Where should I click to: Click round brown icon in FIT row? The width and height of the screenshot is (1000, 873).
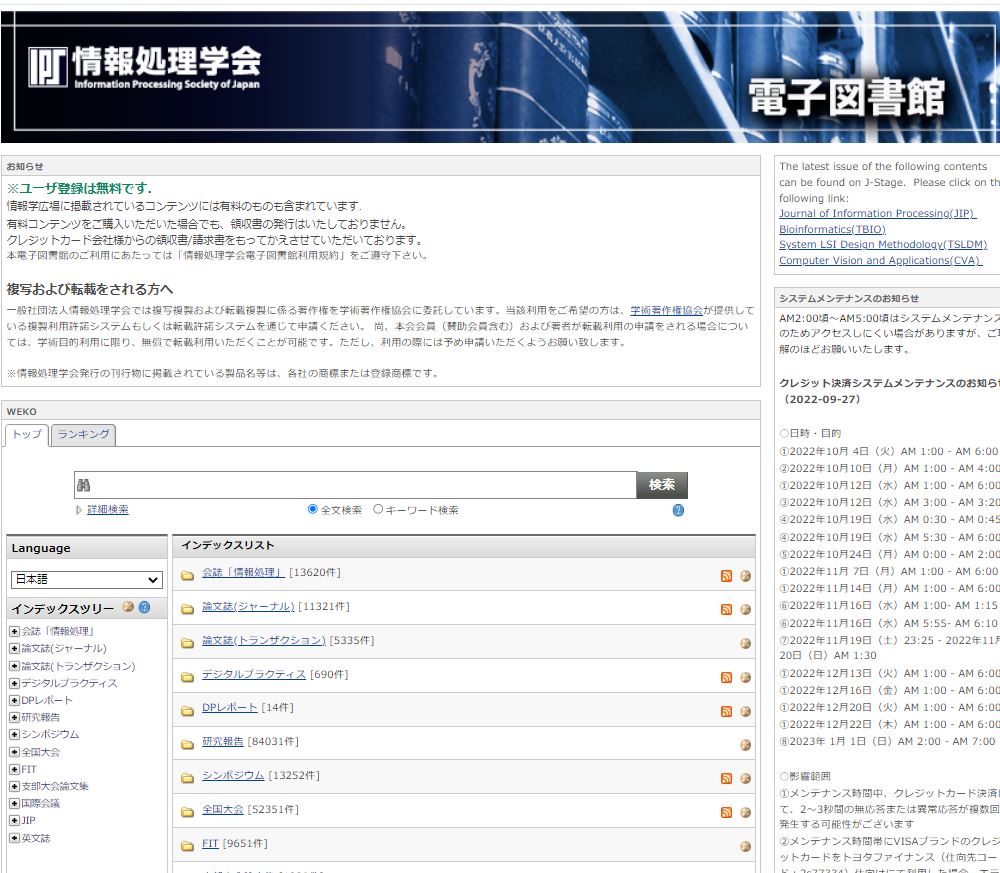745,846
